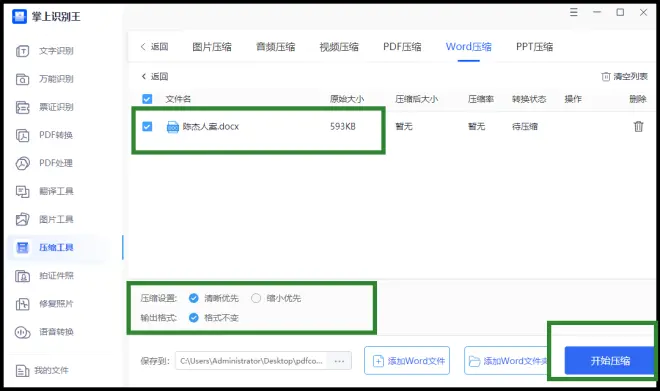
Task: Click the 文件名 column header
Action: point(178,99)
